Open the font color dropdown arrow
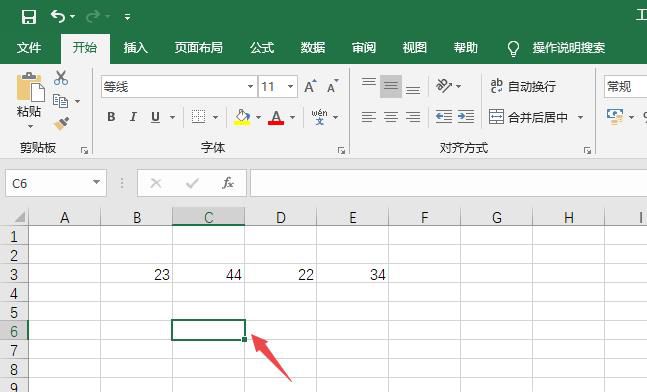This screenshot has width=647, height=392. (293, 118)
